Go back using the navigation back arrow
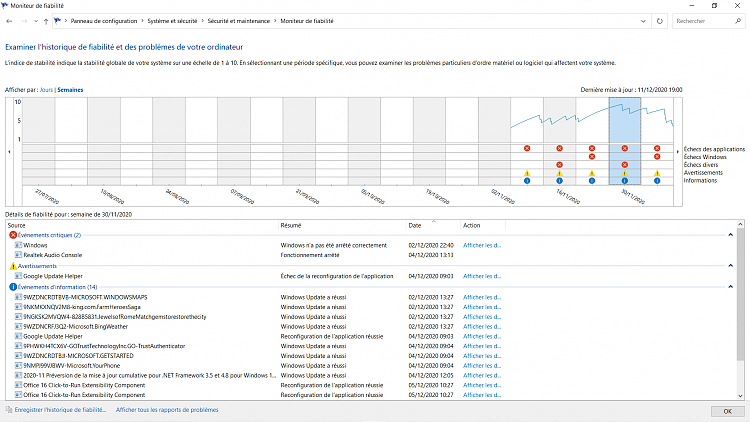Screen dimensions: 750x422 [9, 21]
